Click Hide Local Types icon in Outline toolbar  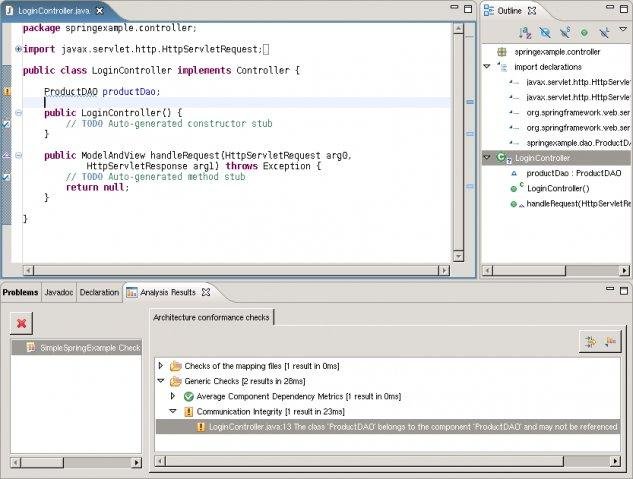click(x=604, y=33)
